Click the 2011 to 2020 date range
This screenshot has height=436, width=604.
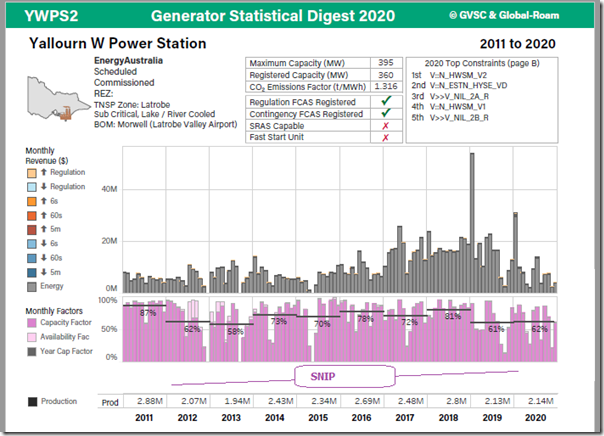pos(517,44)
